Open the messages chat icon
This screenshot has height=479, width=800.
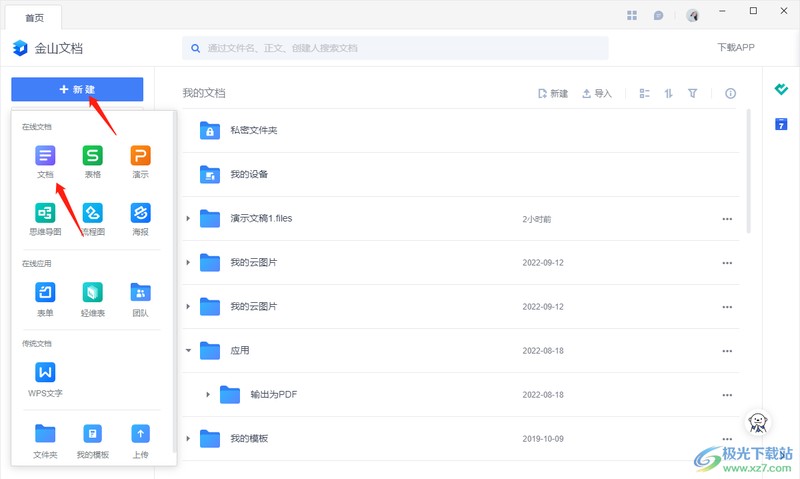coord(658,15)
